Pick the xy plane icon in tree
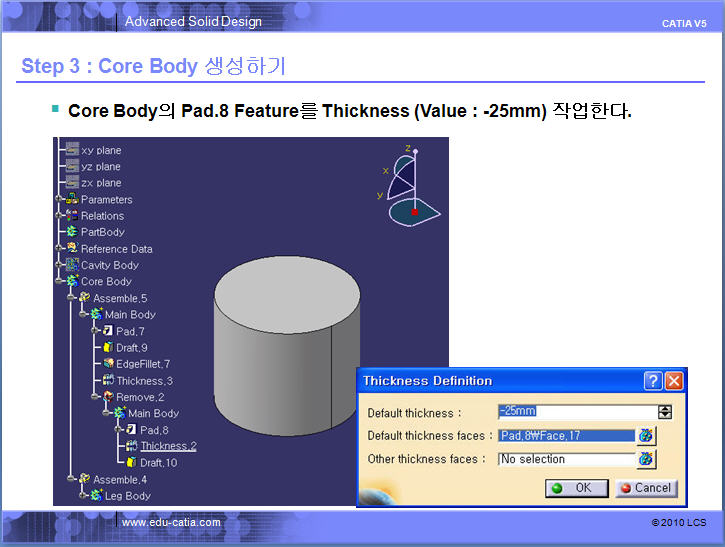Screen dimensions: 725x547 pyautogui.click(x=72, y=150)
